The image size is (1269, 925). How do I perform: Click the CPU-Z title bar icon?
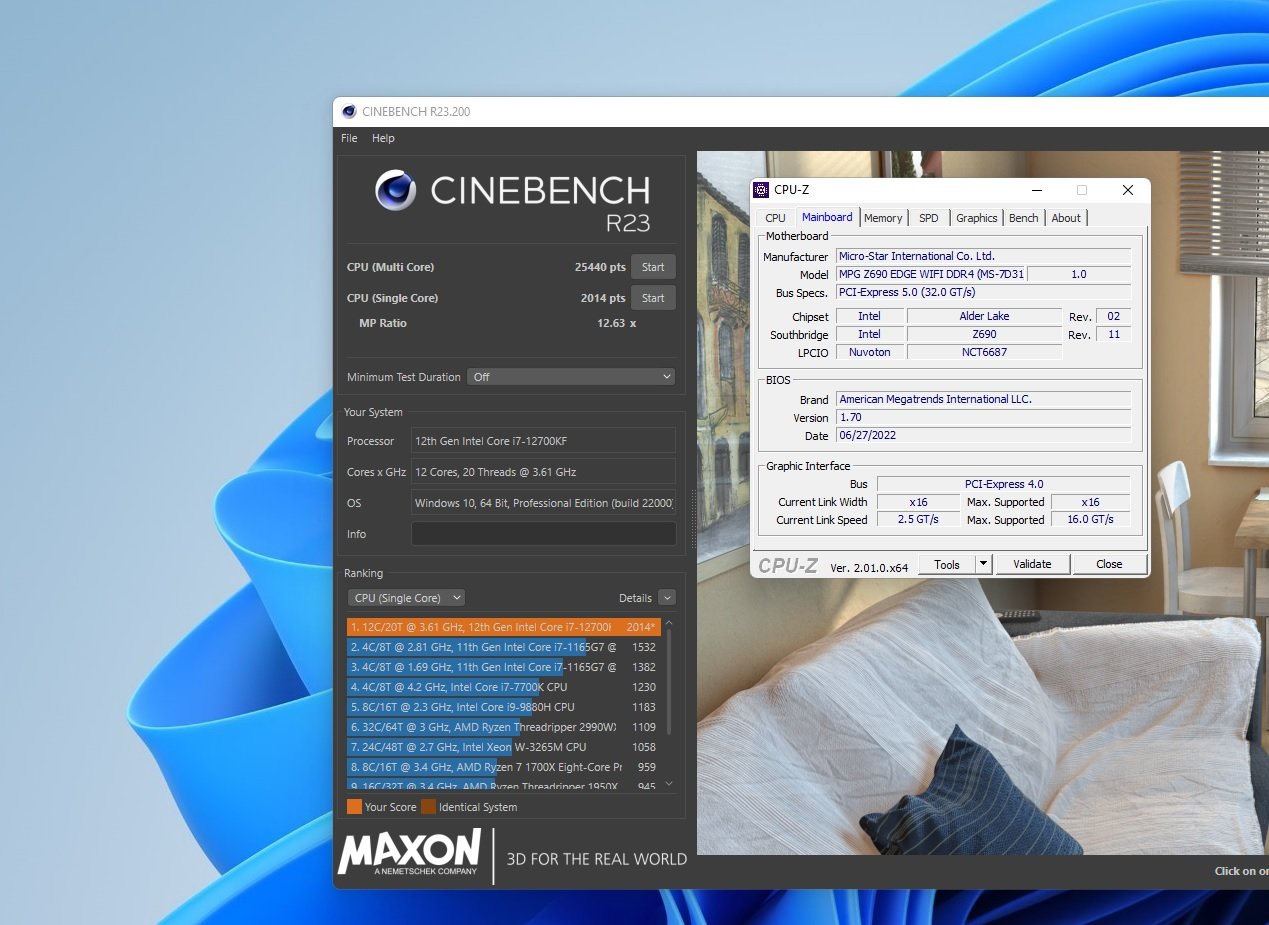coord(762,190)
